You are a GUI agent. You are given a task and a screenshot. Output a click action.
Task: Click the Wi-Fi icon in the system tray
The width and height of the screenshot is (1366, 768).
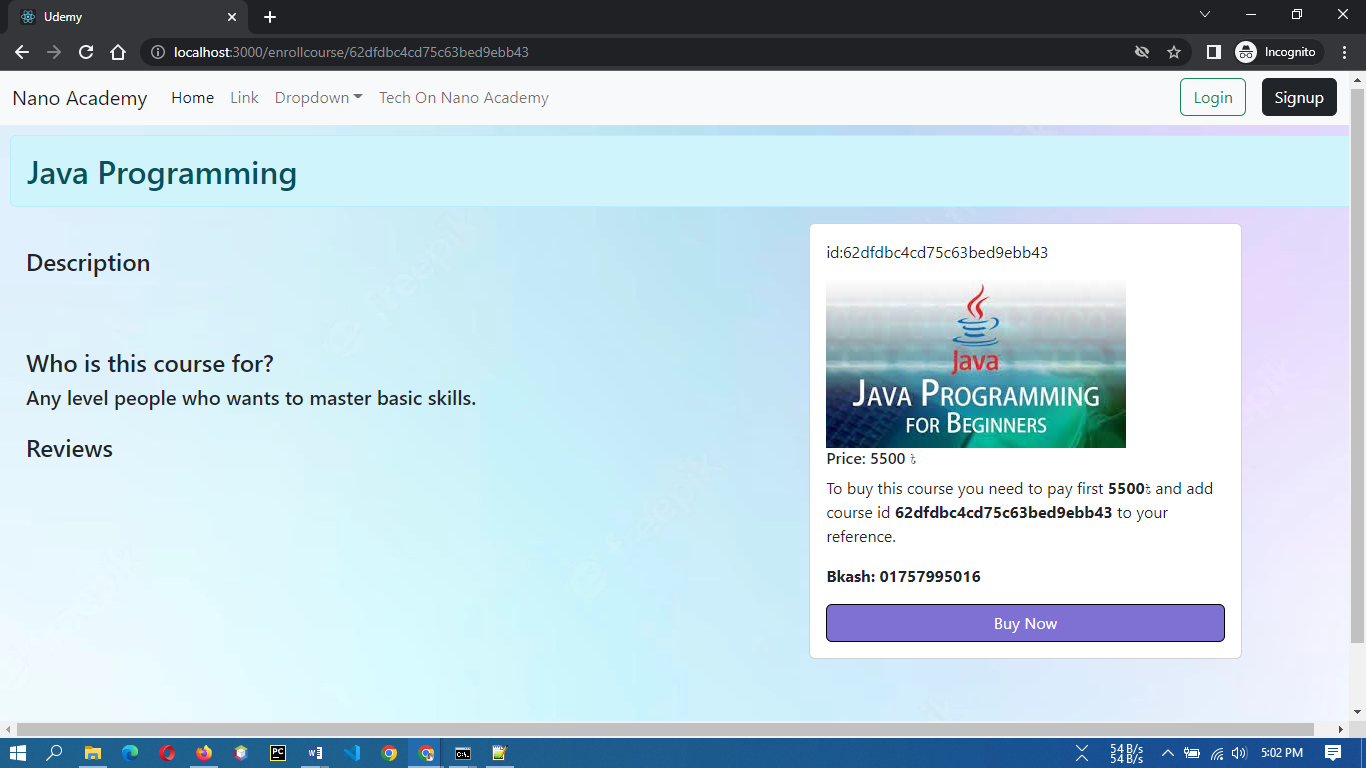click(1216, 753)
